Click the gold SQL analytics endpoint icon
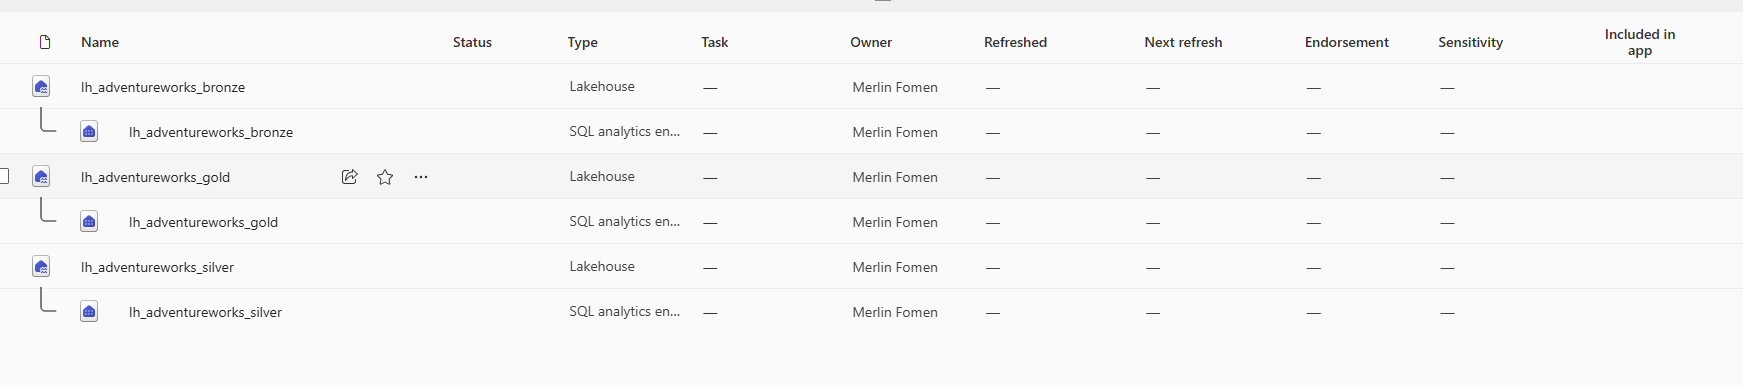This screenshot has height=387, width=1743. [x=89, y=222]
